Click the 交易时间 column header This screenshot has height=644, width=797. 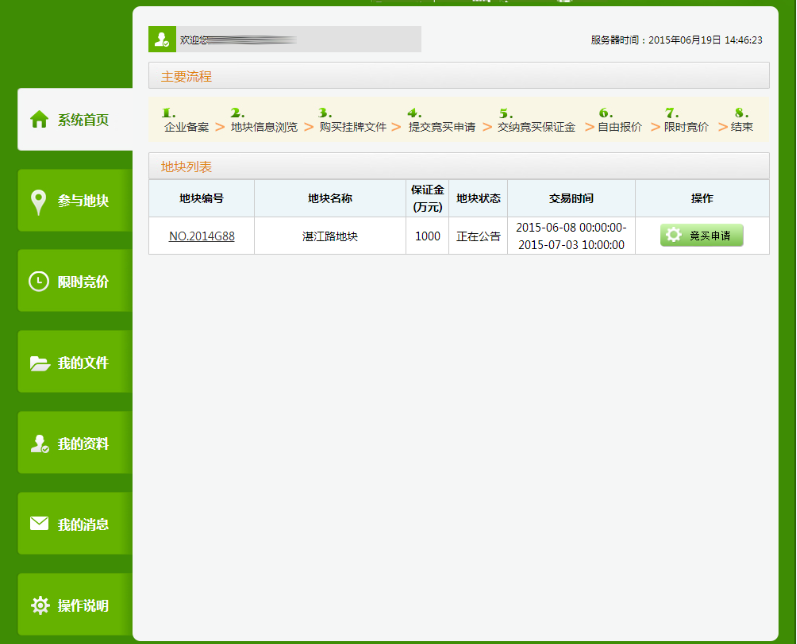coord(571,198)
